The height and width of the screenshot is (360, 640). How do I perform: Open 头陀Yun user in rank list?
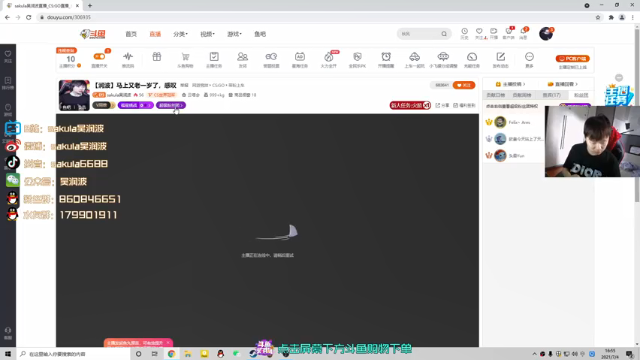(516, 156)
